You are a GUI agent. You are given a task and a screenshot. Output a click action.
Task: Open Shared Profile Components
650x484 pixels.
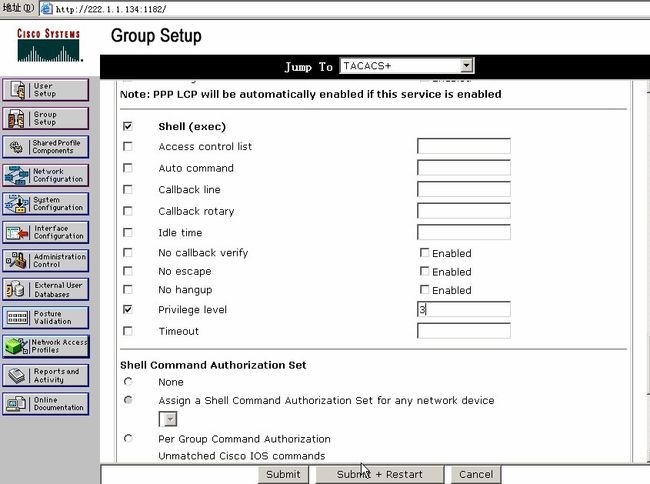45,147
